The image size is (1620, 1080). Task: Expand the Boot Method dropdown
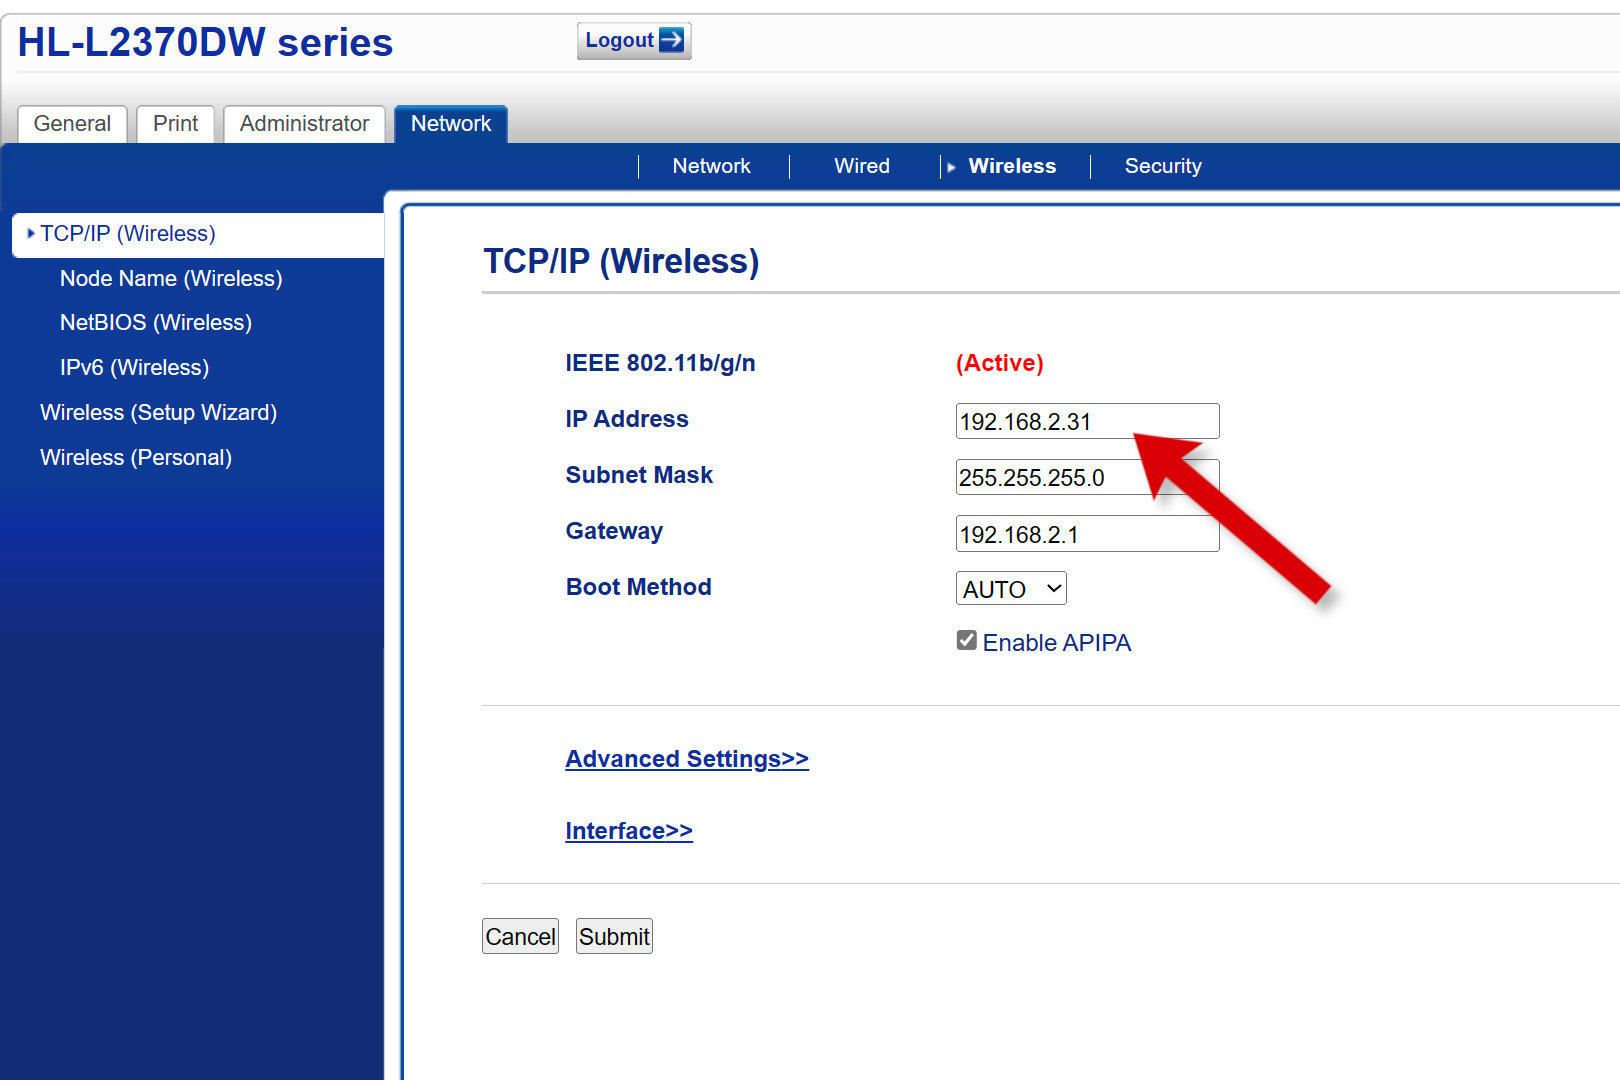coord(1011,589)
